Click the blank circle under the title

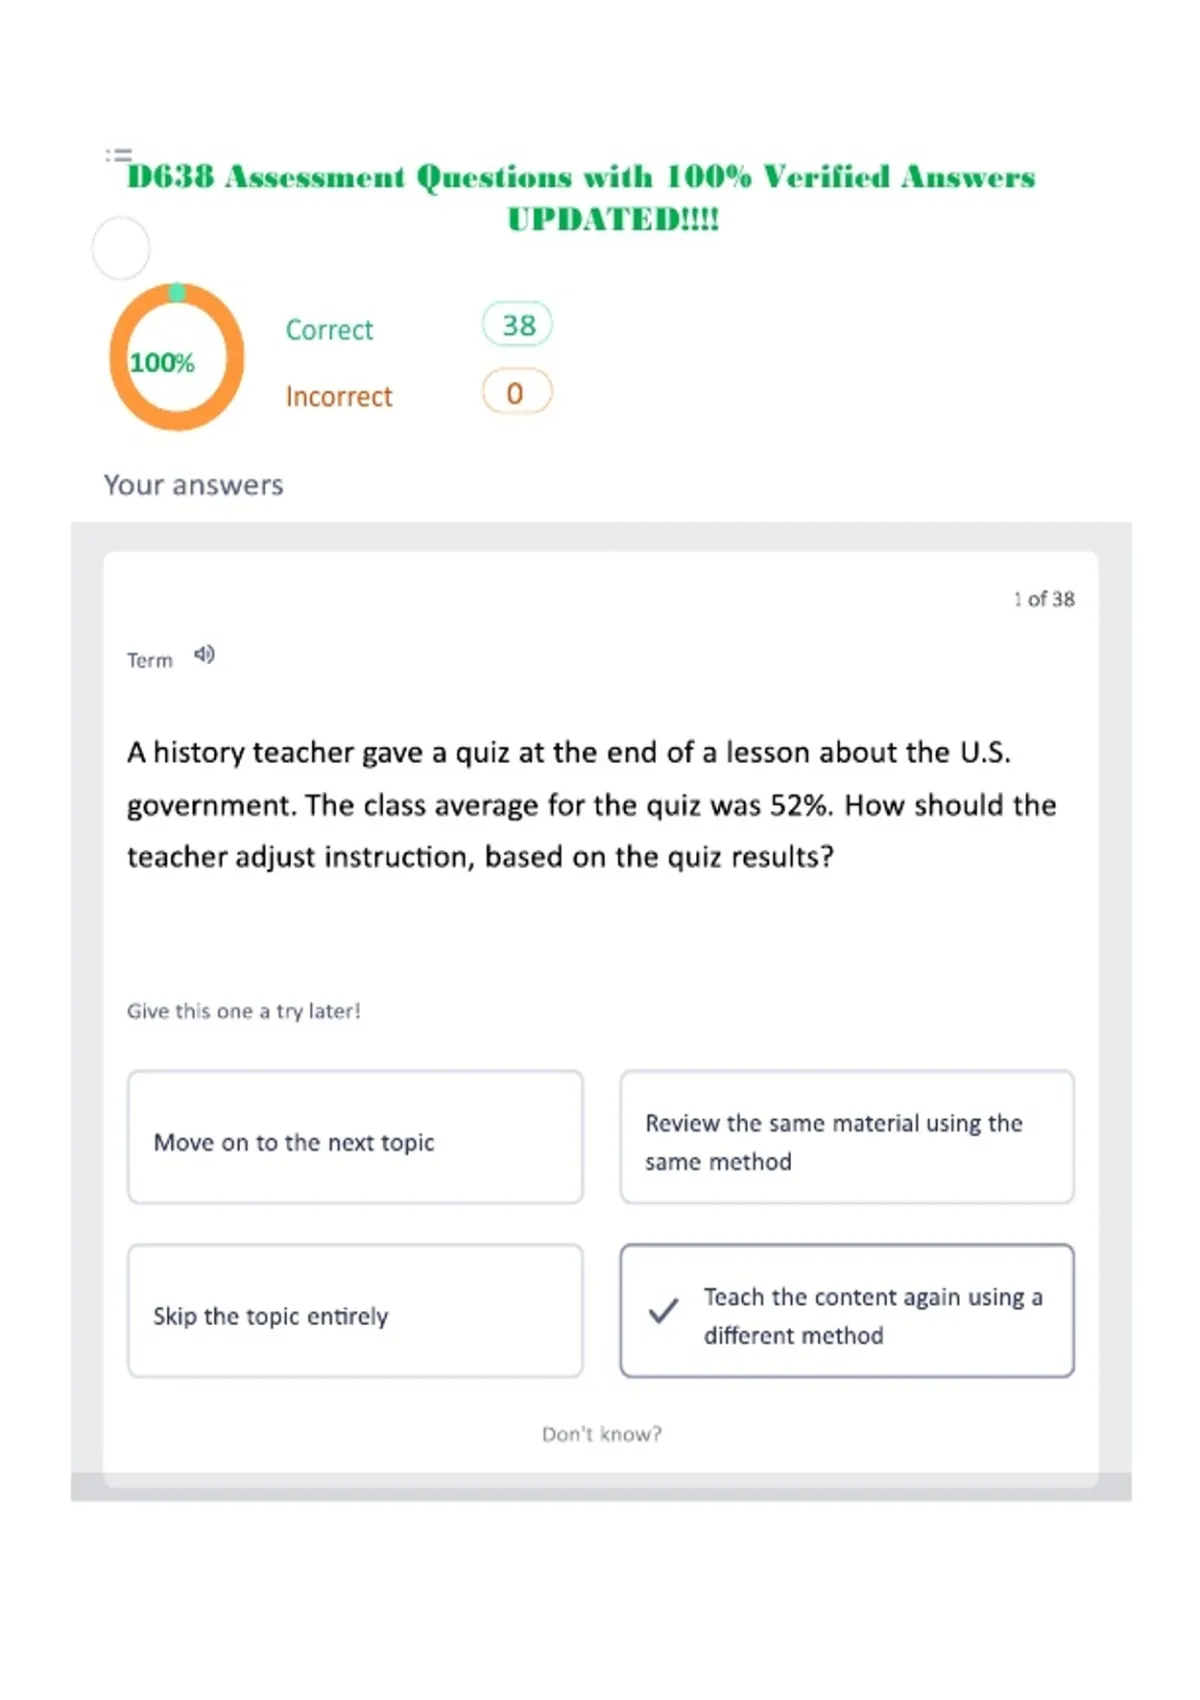pyautogui.click(x=121, y=248)
